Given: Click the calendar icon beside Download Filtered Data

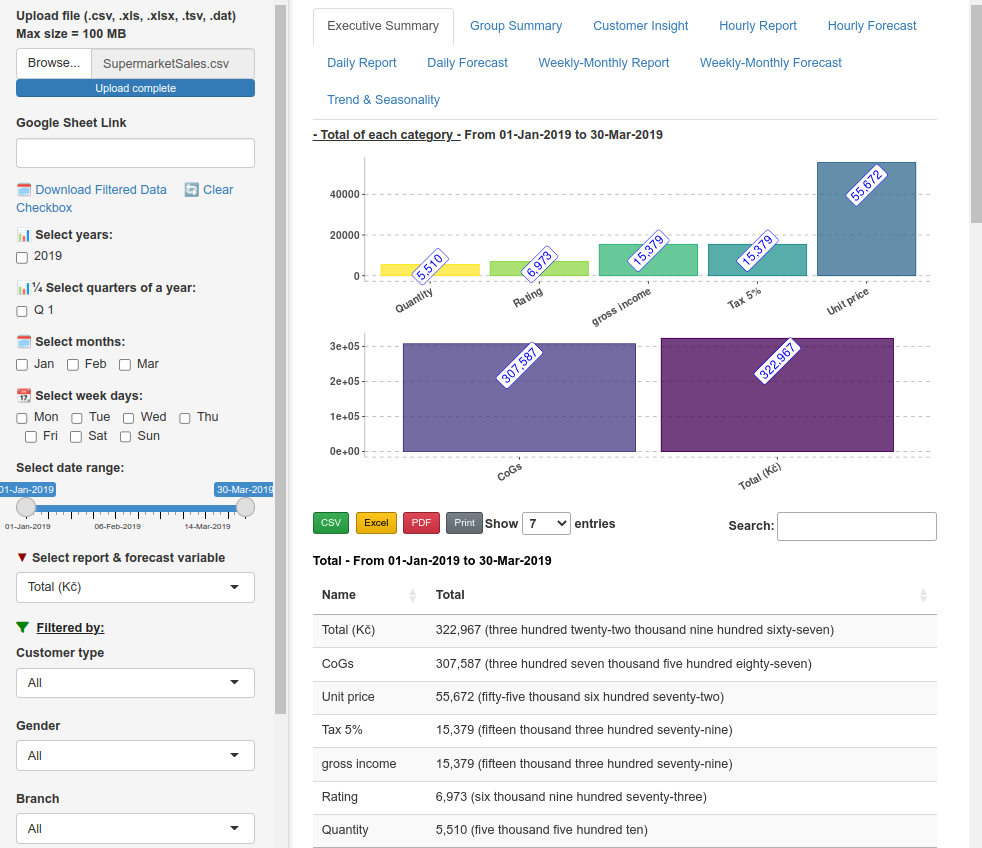Looking at the screenshot, I should [24, 190].
